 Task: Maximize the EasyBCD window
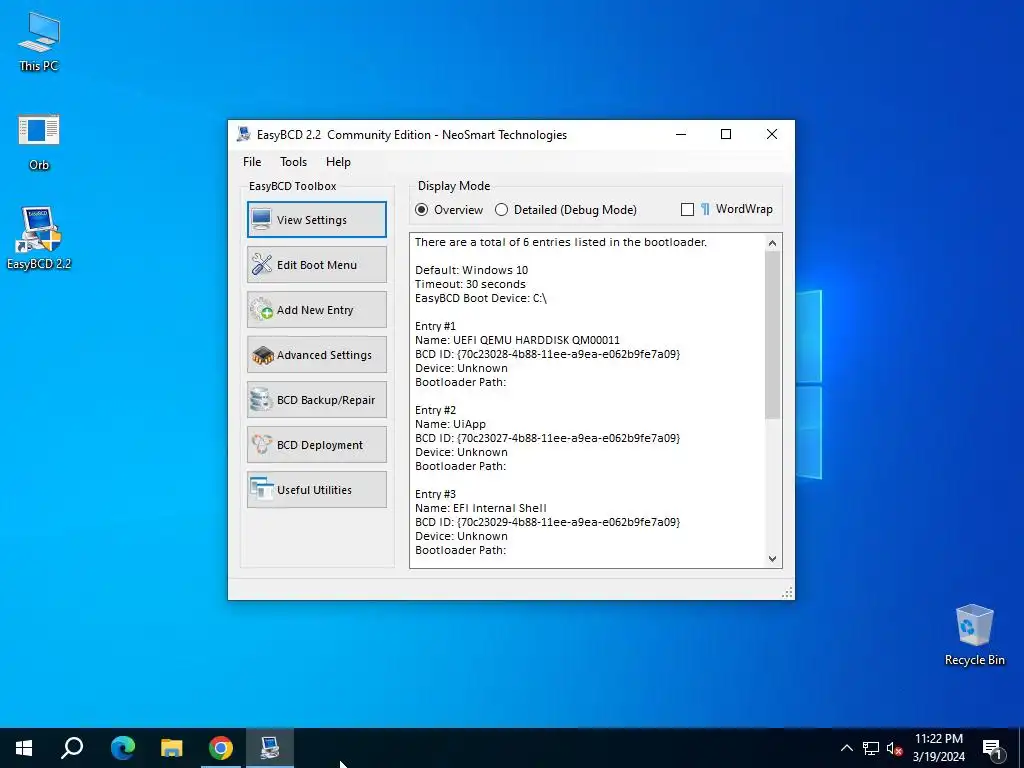coord(726,135)
